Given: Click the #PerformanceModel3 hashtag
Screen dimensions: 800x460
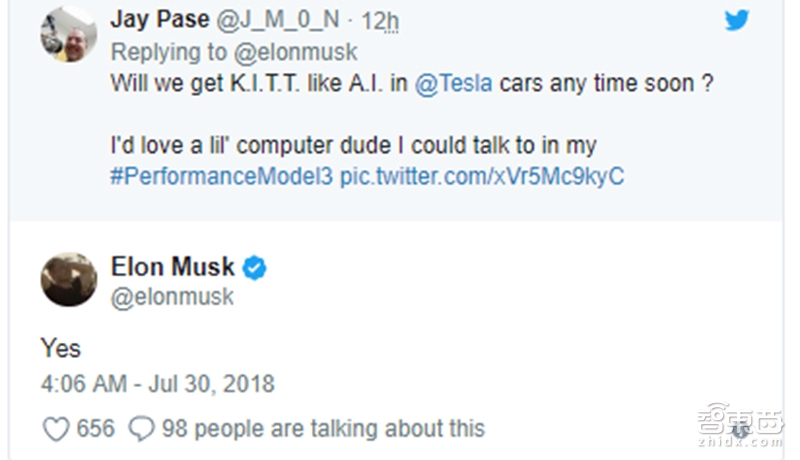Looking at the screenshot, I should click(221, 175).
